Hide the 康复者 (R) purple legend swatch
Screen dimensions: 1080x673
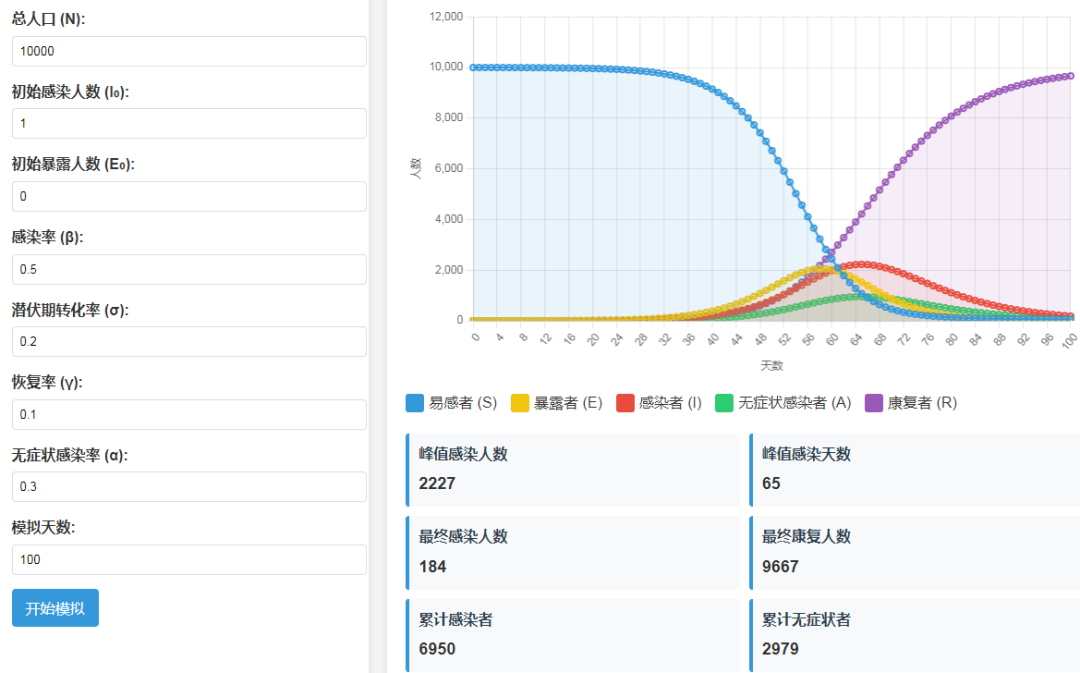click(x=873, y=403)
